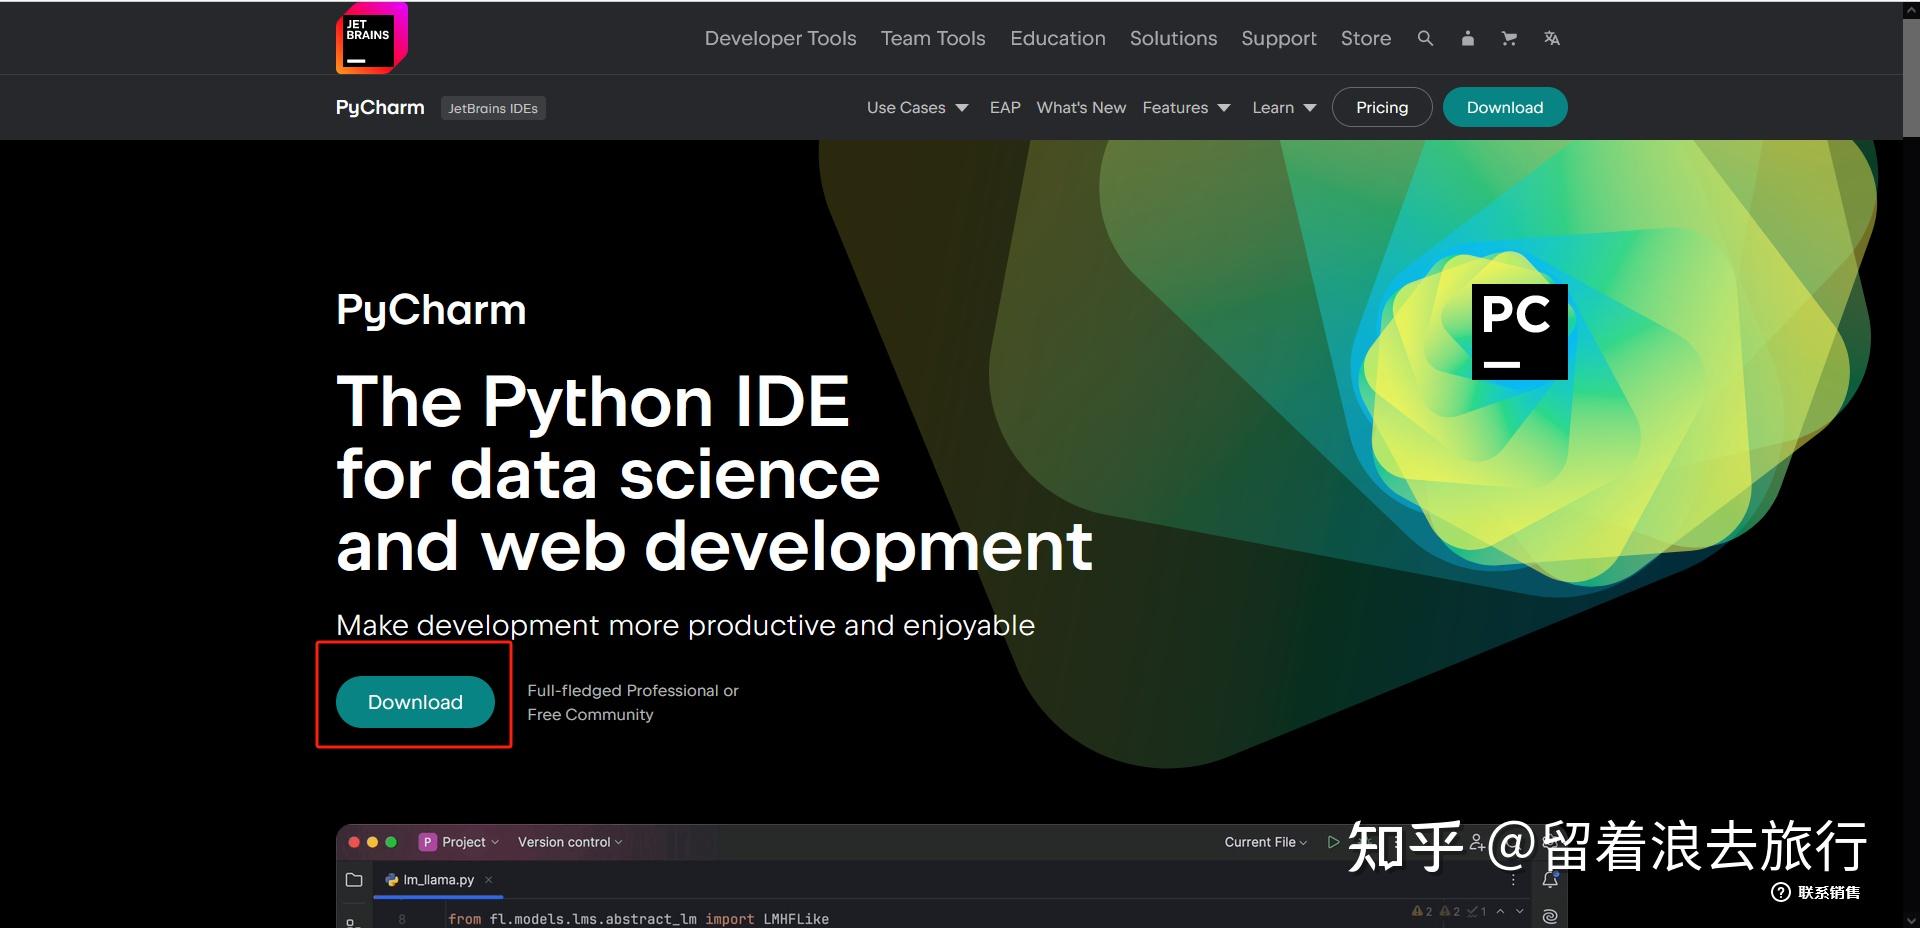Click the Python file icon on lm_llama.py

391,879
